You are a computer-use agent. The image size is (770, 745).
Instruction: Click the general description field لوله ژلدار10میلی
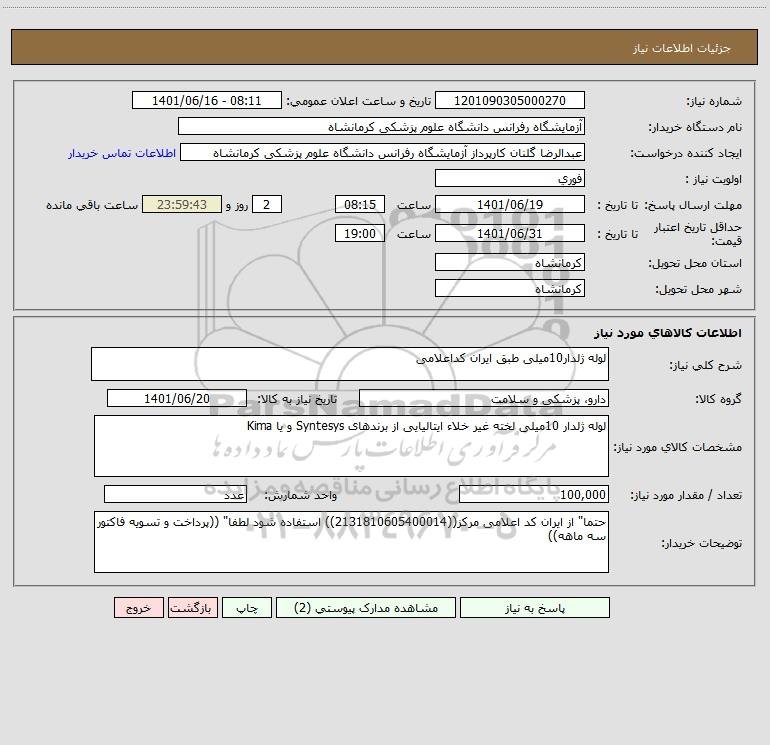click(x=350, y=364)
